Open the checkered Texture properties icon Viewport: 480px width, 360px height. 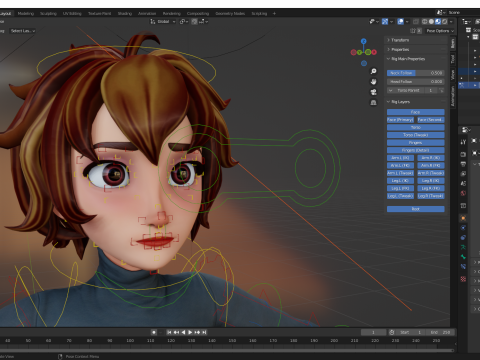463,279
